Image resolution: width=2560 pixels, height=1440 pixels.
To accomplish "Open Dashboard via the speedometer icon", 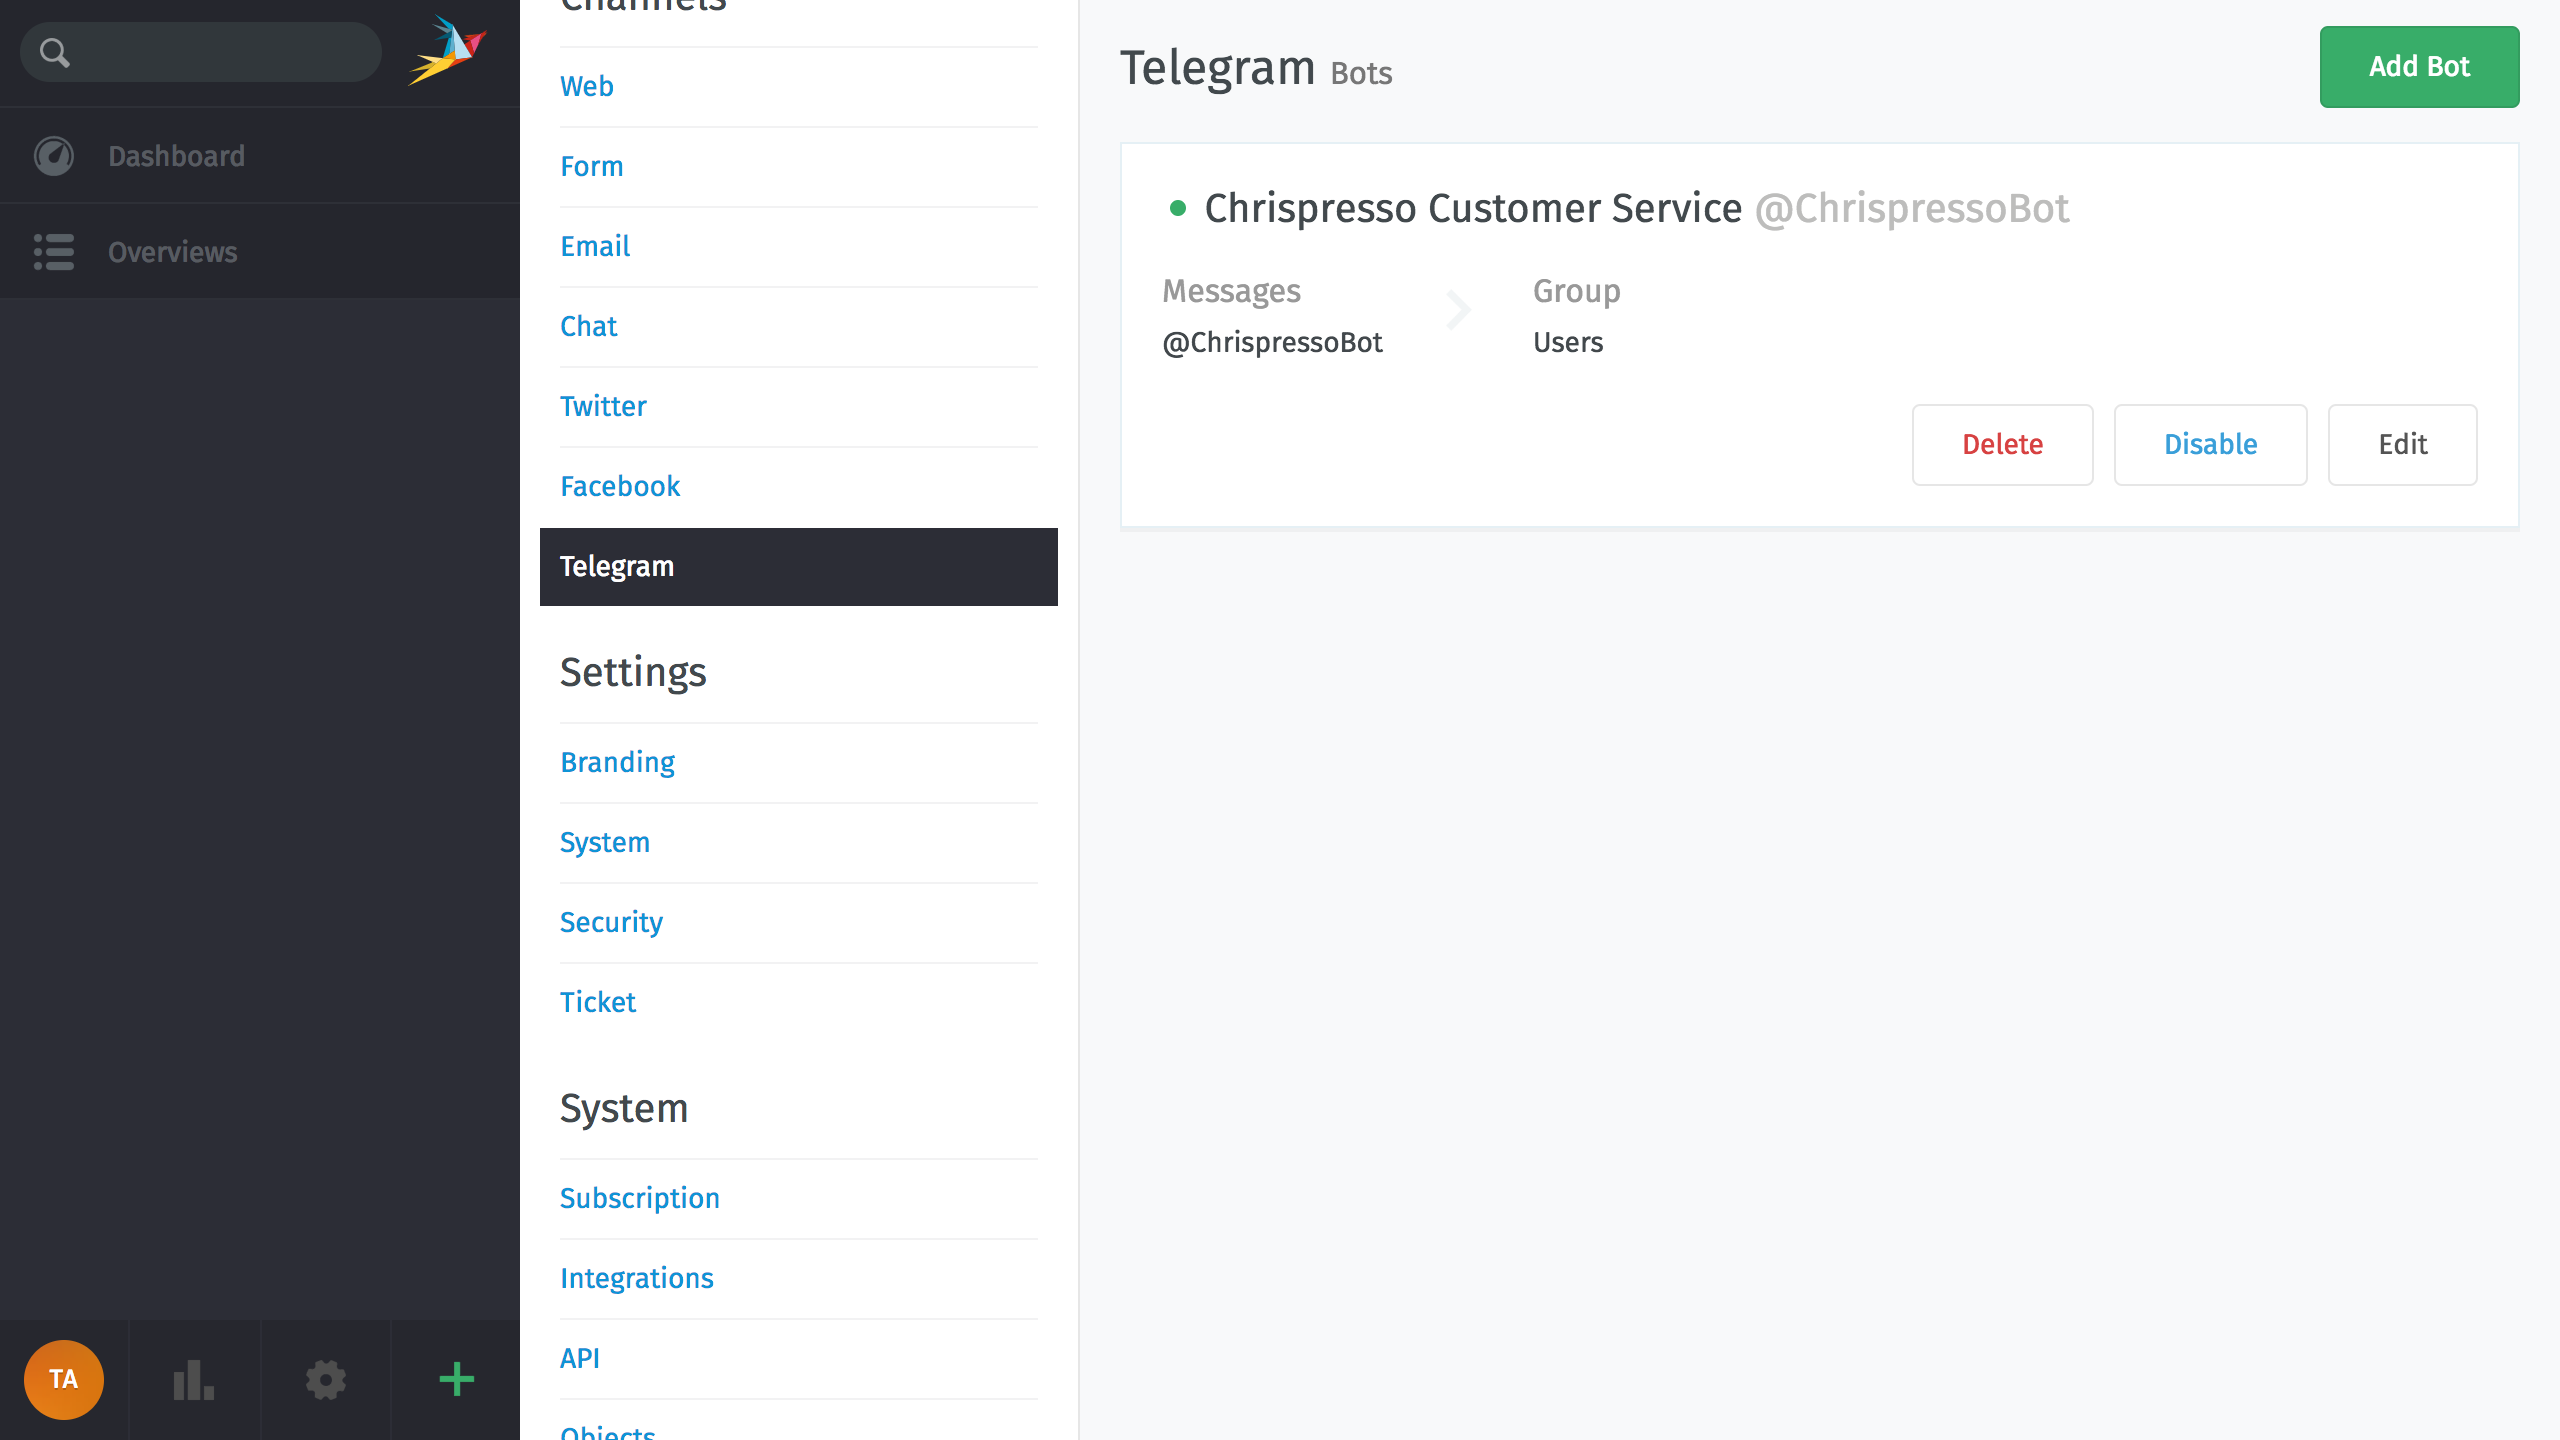I will point(54,155).
